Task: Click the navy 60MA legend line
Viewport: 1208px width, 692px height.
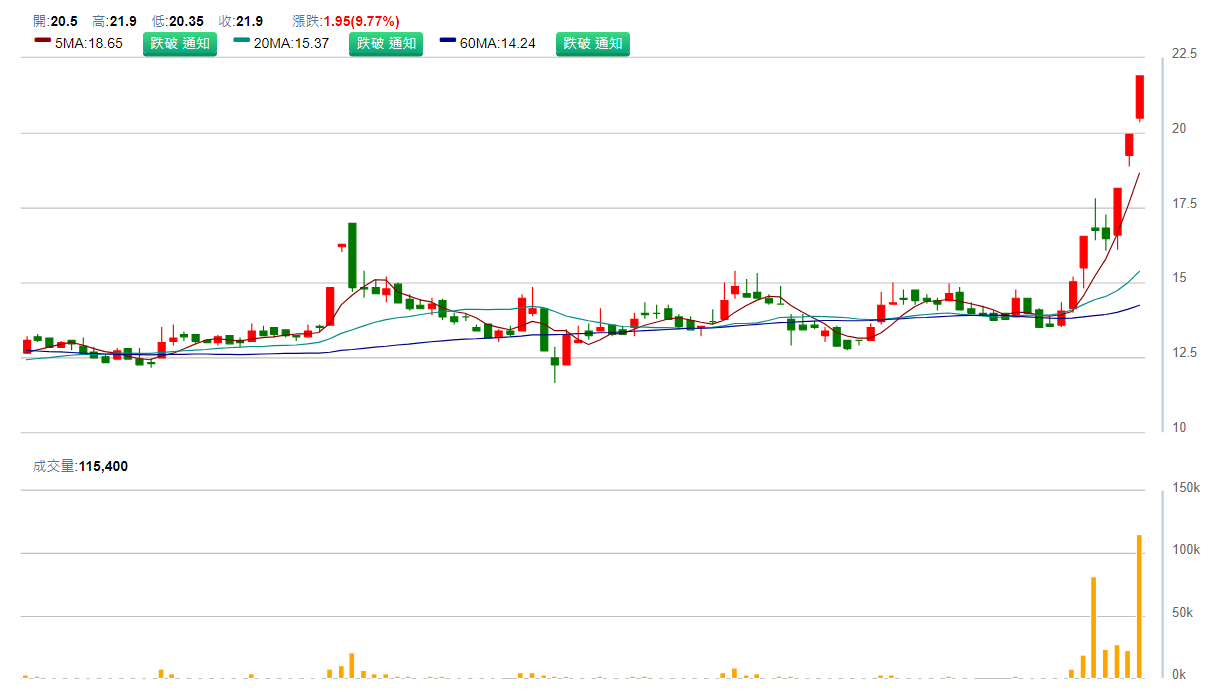Action: pos(448,41)
